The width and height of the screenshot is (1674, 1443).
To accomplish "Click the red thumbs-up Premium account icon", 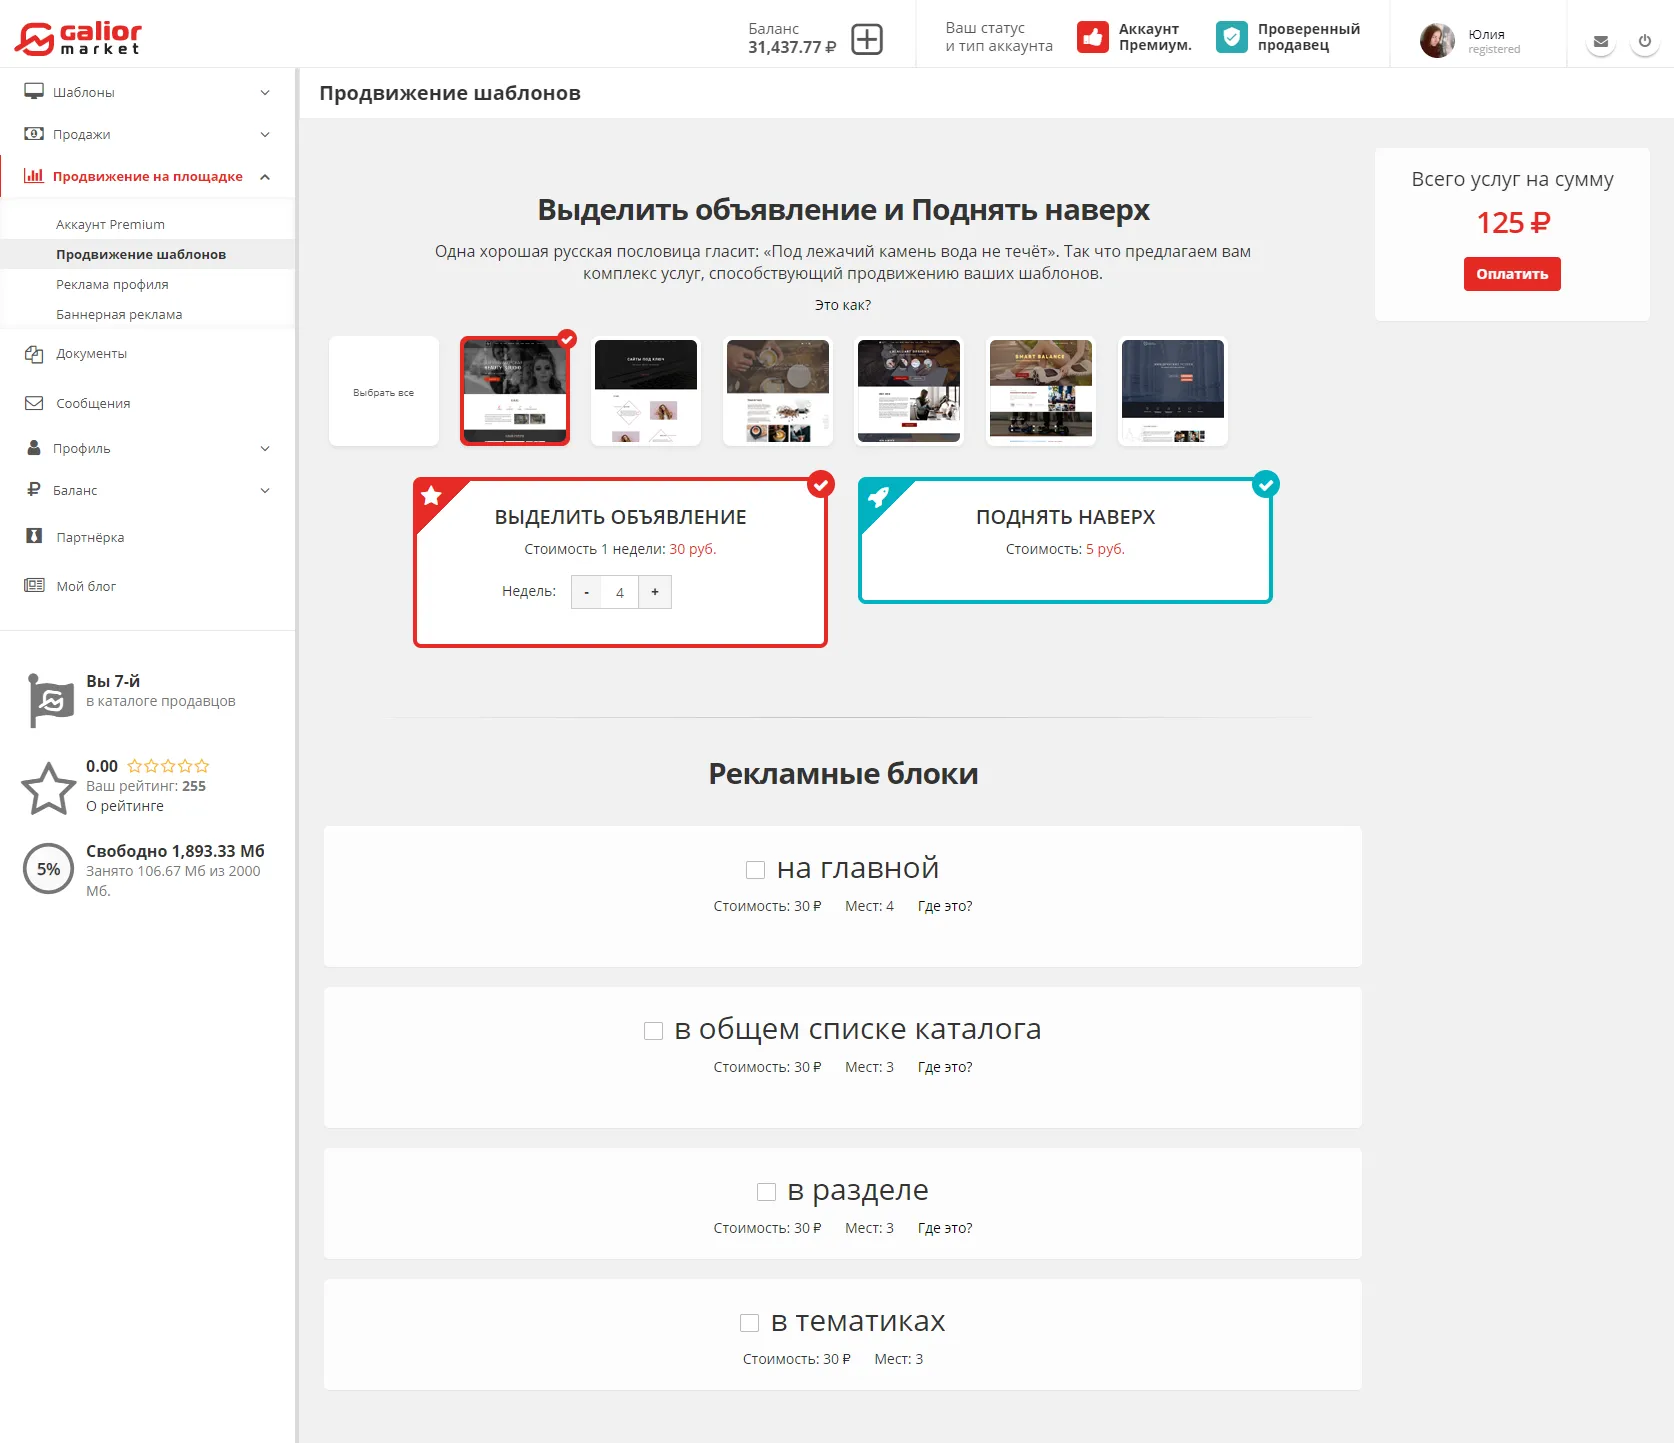I will click(x=1092, y=38).
